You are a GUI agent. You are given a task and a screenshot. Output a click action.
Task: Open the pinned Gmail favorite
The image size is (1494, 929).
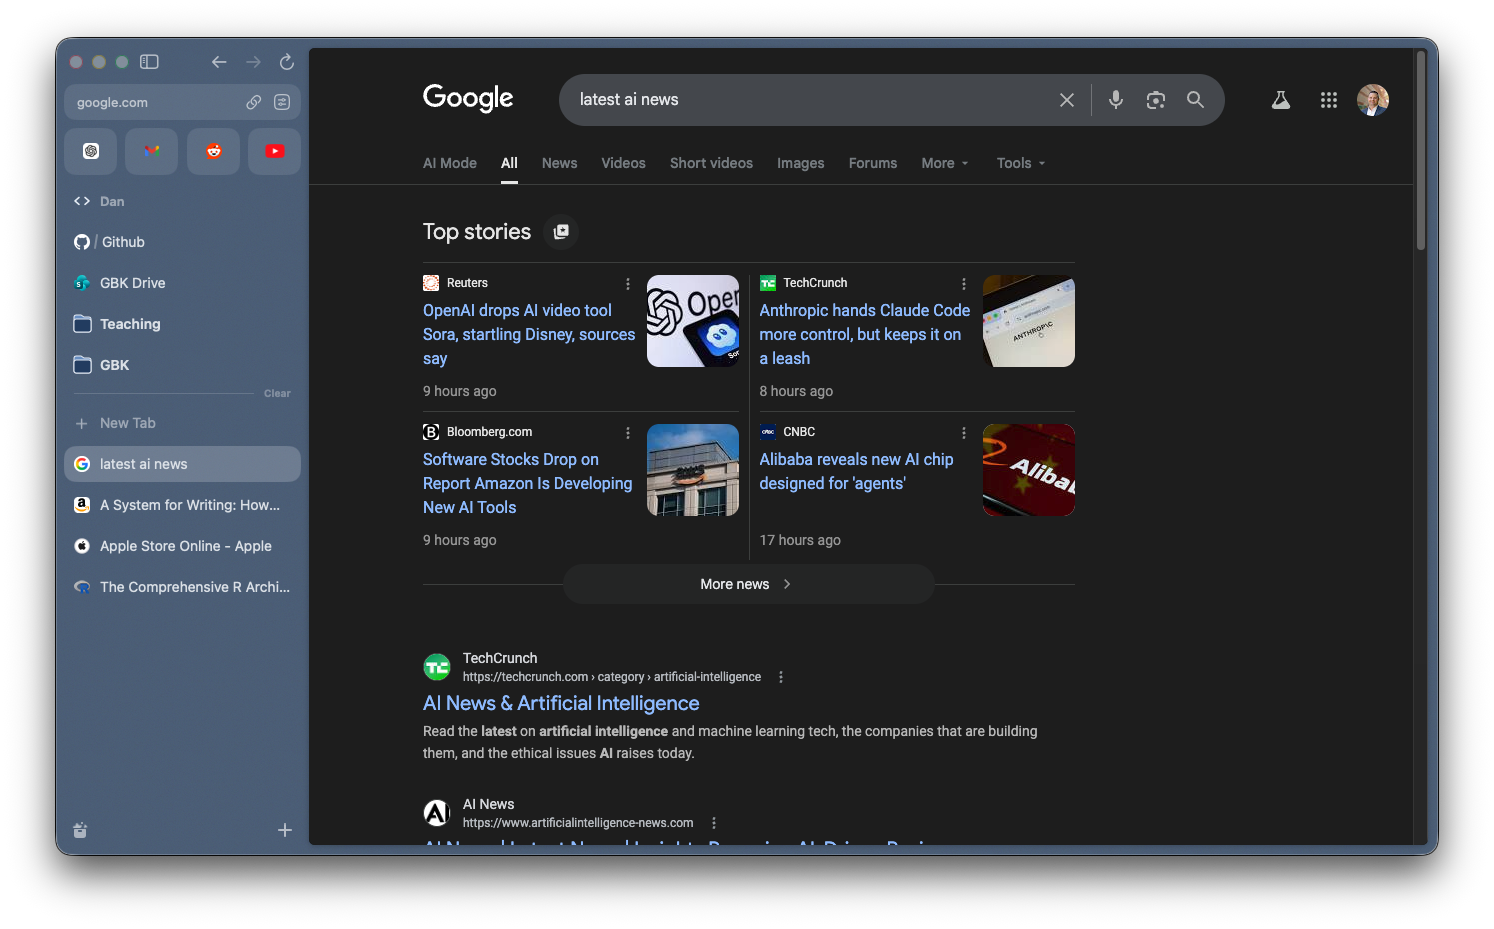[152, 151]
